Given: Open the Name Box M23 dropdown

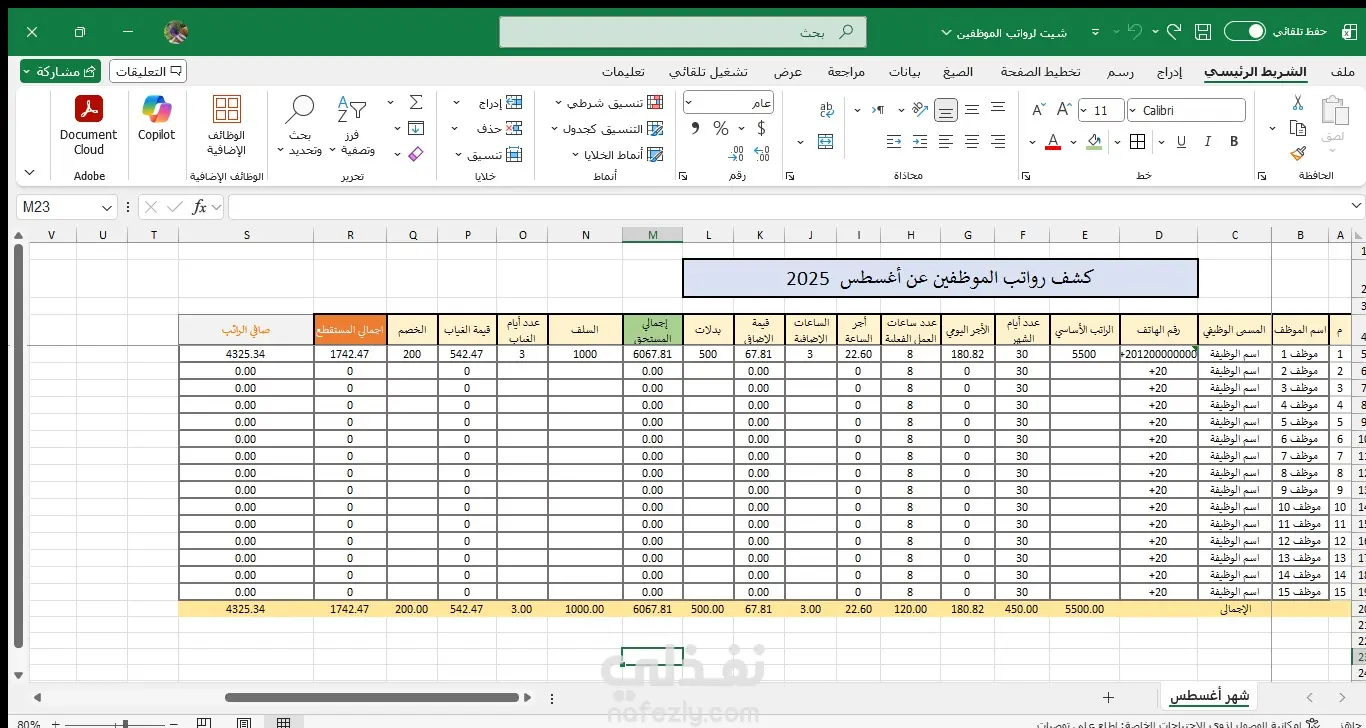Looking at the screenshot, I should pyautogui.click(x=107, y=207).
